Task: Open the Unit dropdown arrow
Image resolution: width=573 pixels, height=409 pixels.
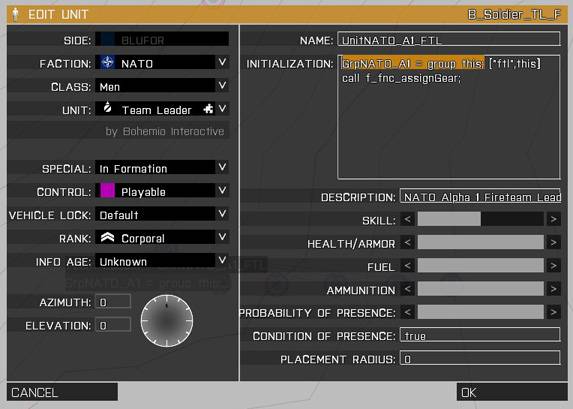Action: point(222,109)
